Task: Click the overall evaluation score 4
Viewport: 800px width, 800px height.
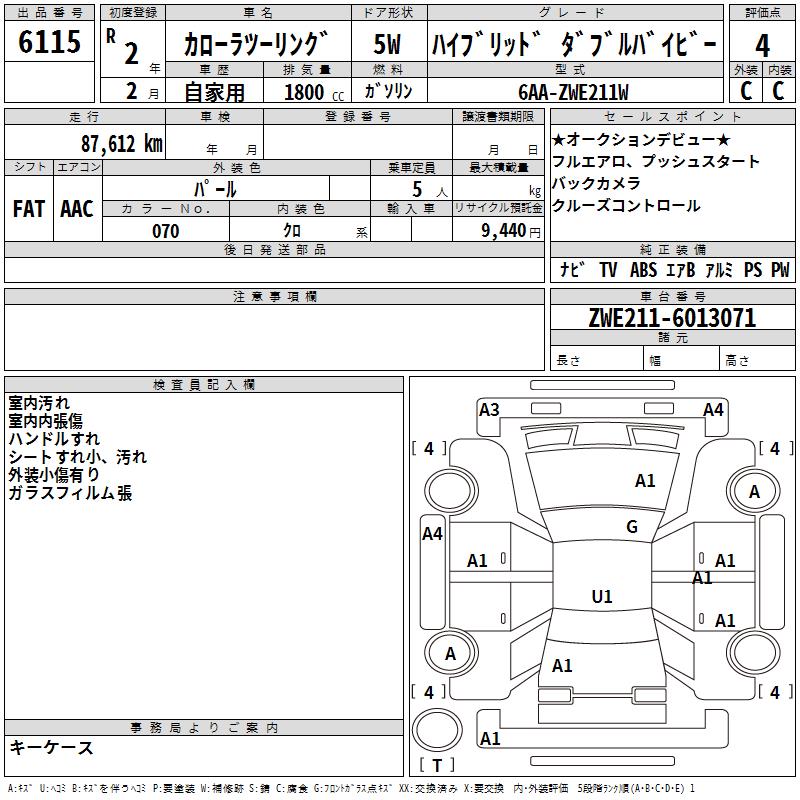Action: [x=763, y=44]
